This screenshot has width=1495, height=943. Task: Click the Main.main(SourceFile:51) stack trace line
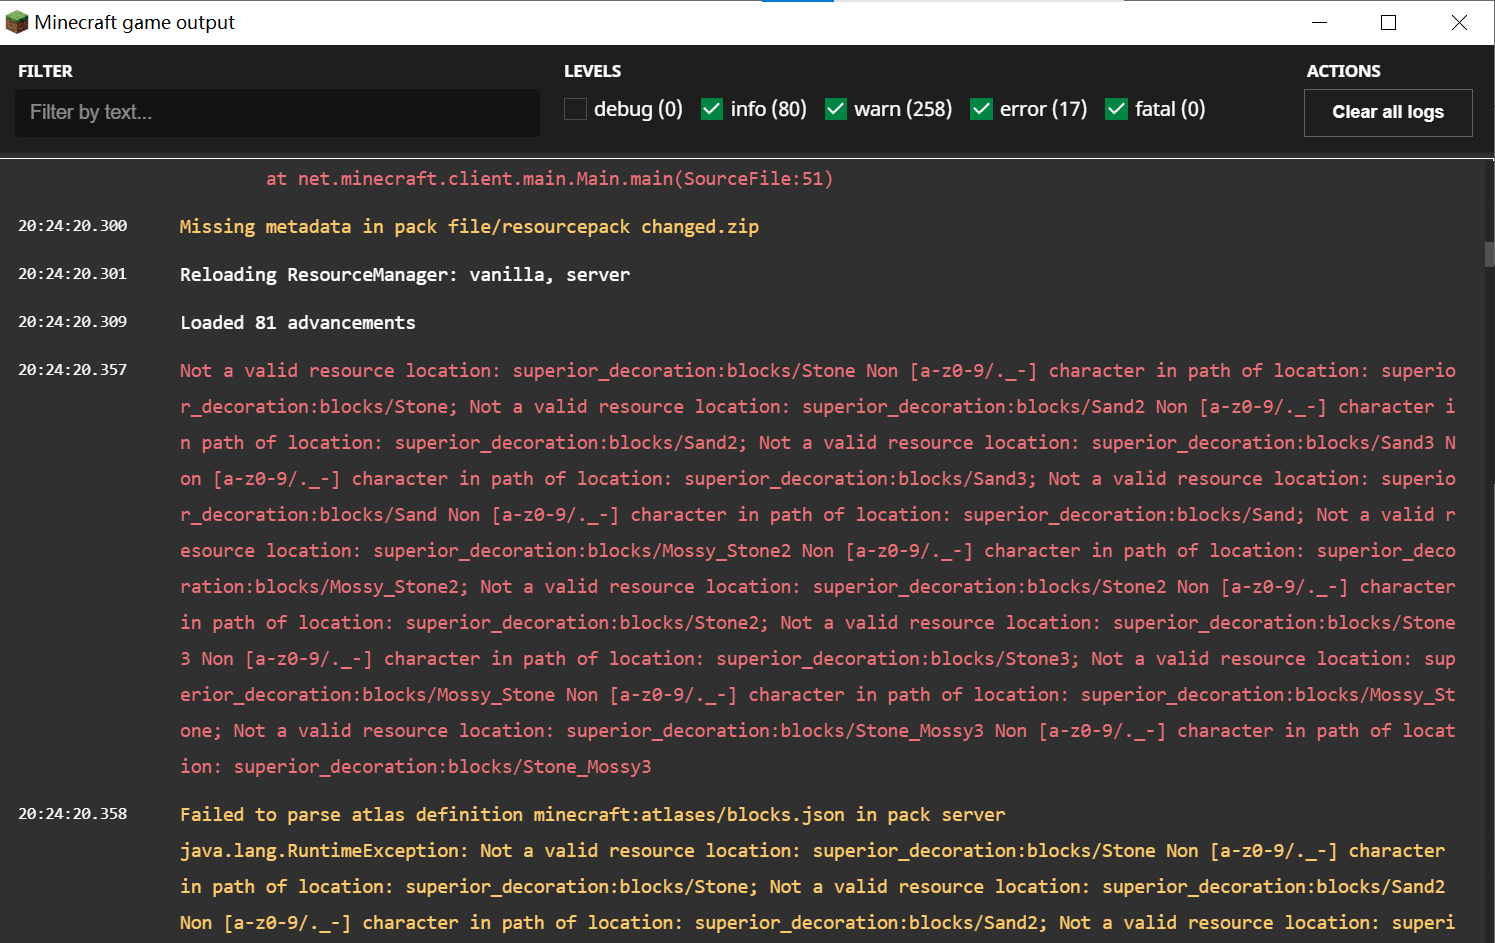coord(549,179)
